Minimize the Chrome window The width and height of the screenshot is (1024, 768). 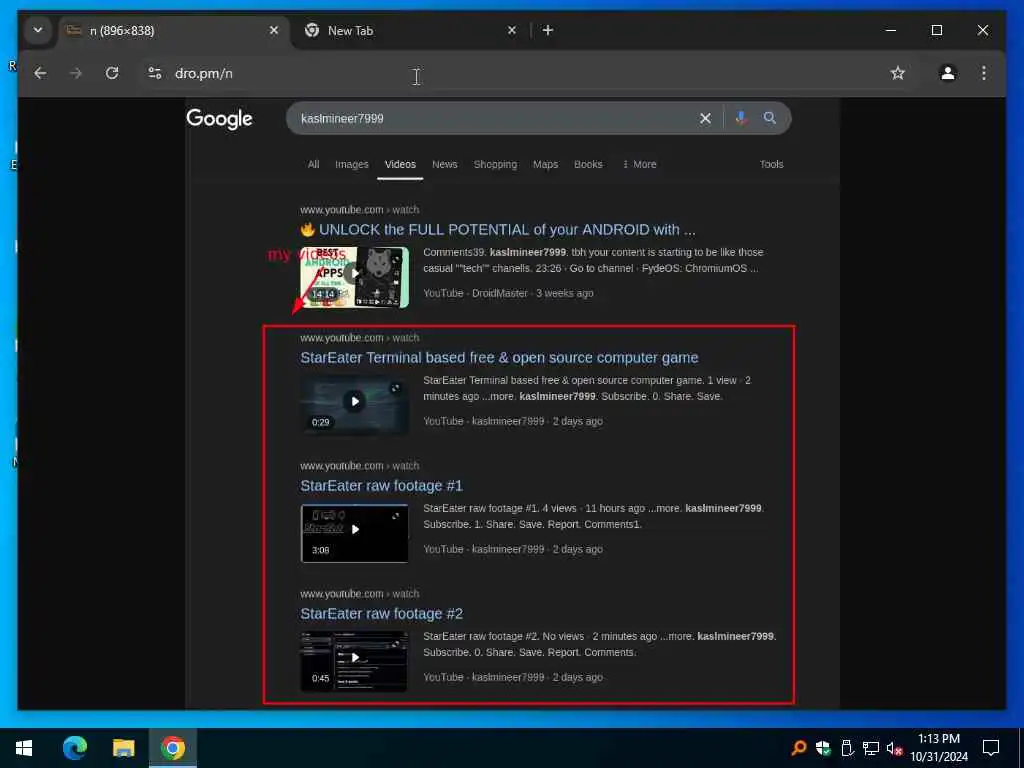pyautogui.click(x=891, y=30)
